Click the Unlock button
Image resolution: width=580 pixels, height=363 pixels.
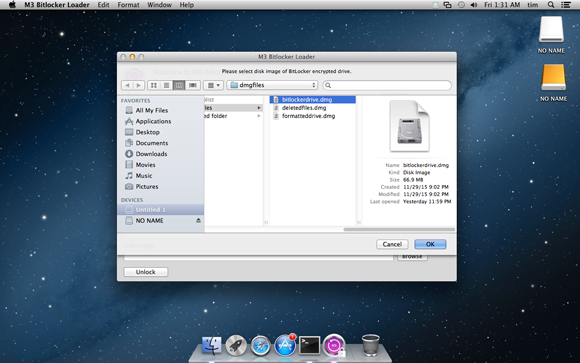click(146, 272)
